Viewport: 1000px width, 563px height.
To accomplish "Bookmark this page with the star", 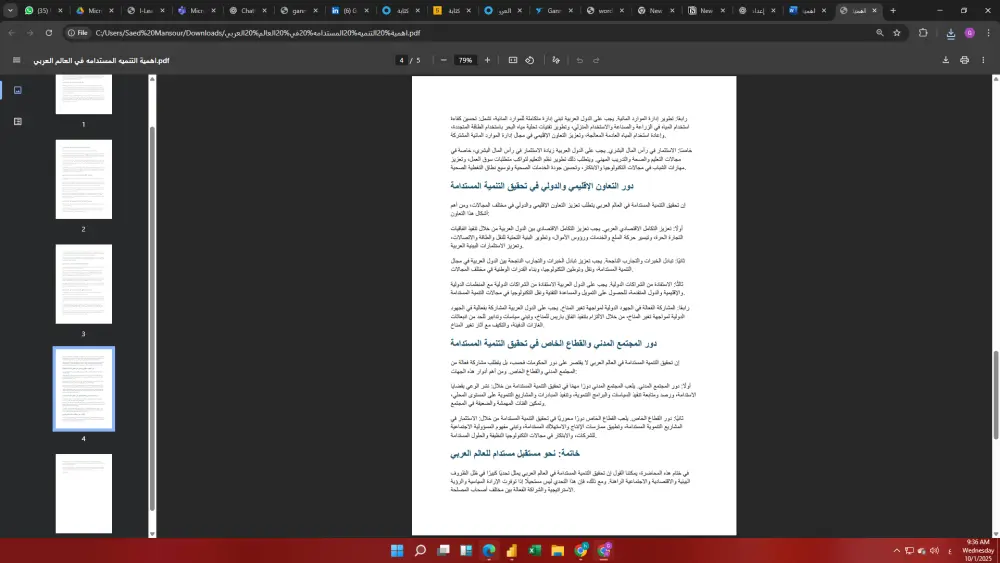I will (x=897, y=33).
